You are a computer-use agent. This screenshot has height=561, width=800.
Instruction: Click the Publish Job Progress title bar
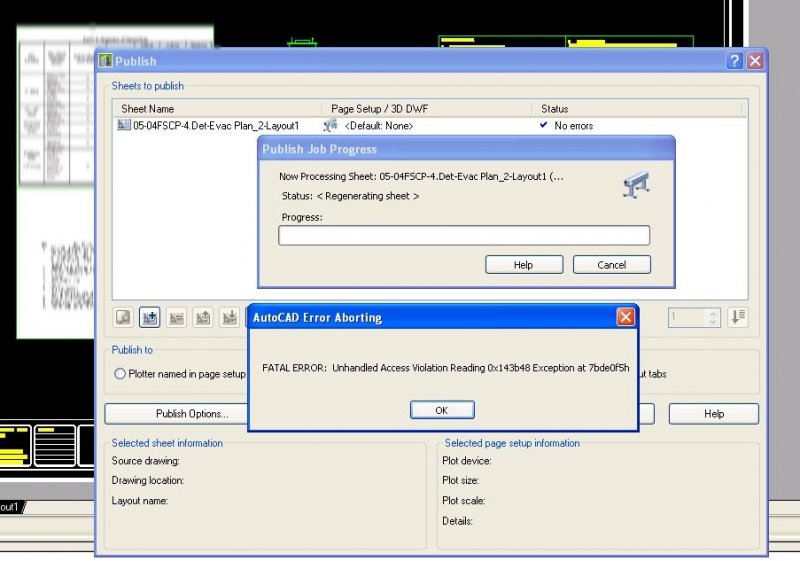pyautogui.click(x=466, y=149)
